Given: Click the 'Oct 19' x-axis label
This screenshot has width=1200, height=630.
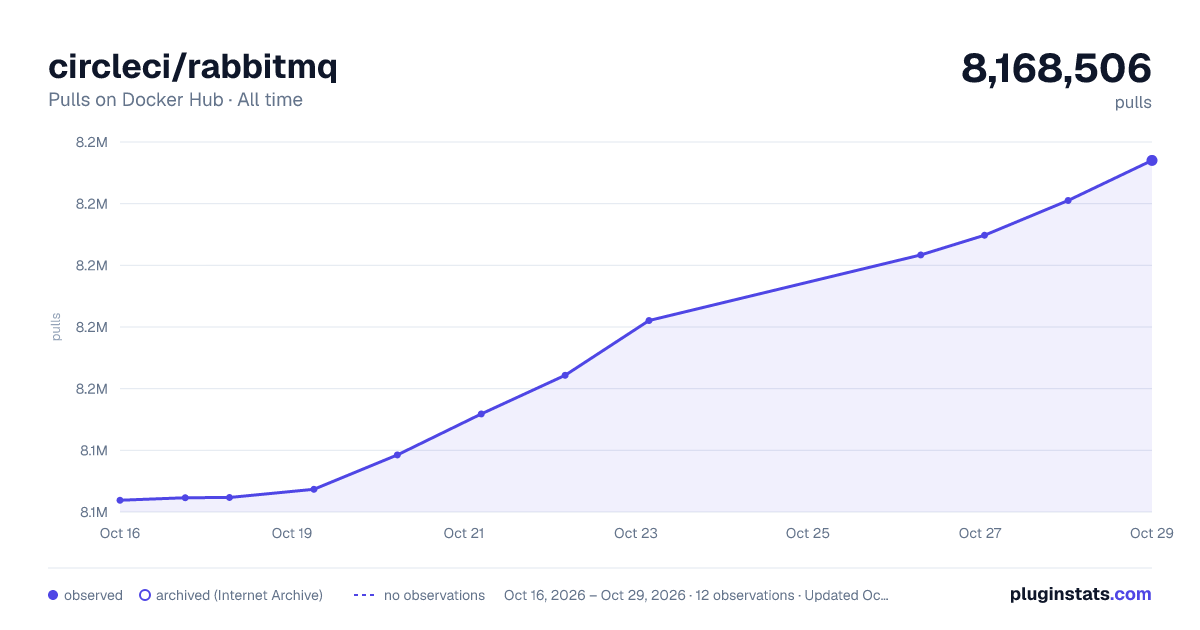Looking at the screenshot, I should (x=292, y=533).
